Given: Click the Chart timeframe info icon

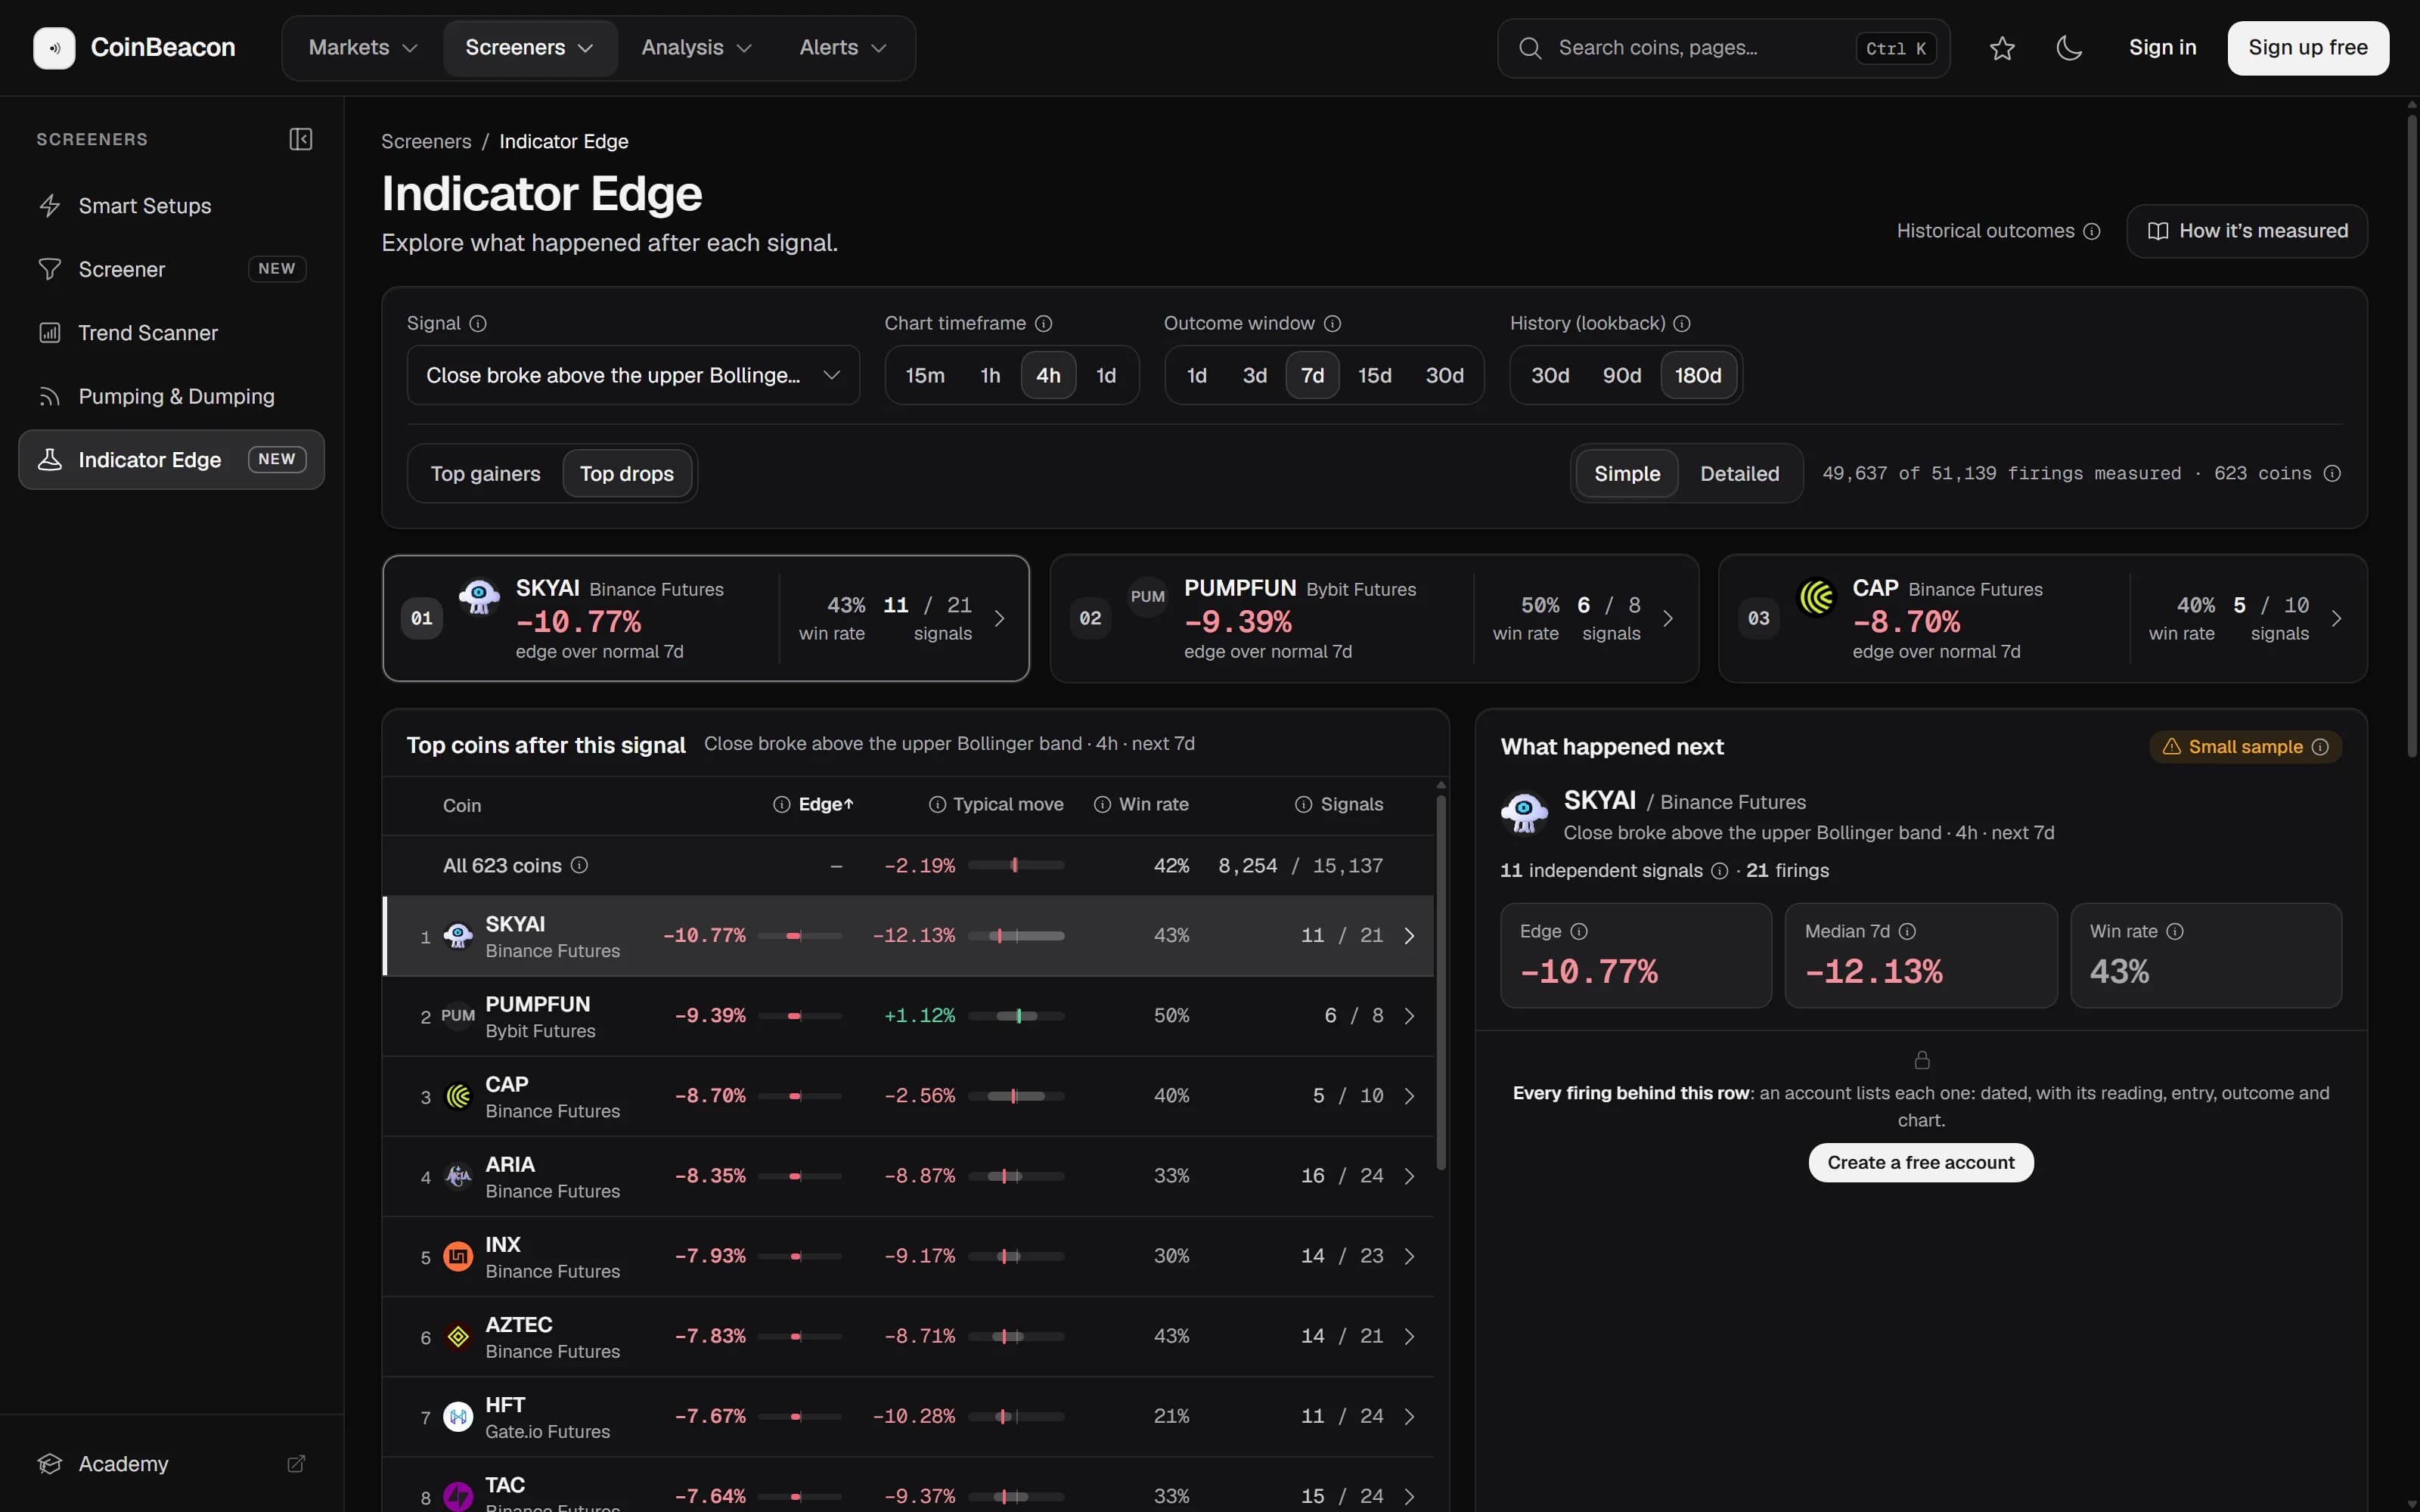Looking at the screenshot, I should (1043, 323).
